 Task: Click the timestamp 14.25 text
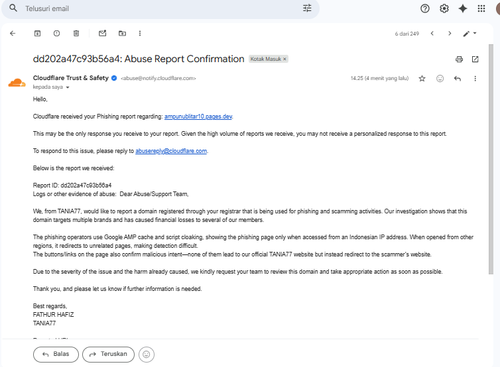tap(379, 78)
